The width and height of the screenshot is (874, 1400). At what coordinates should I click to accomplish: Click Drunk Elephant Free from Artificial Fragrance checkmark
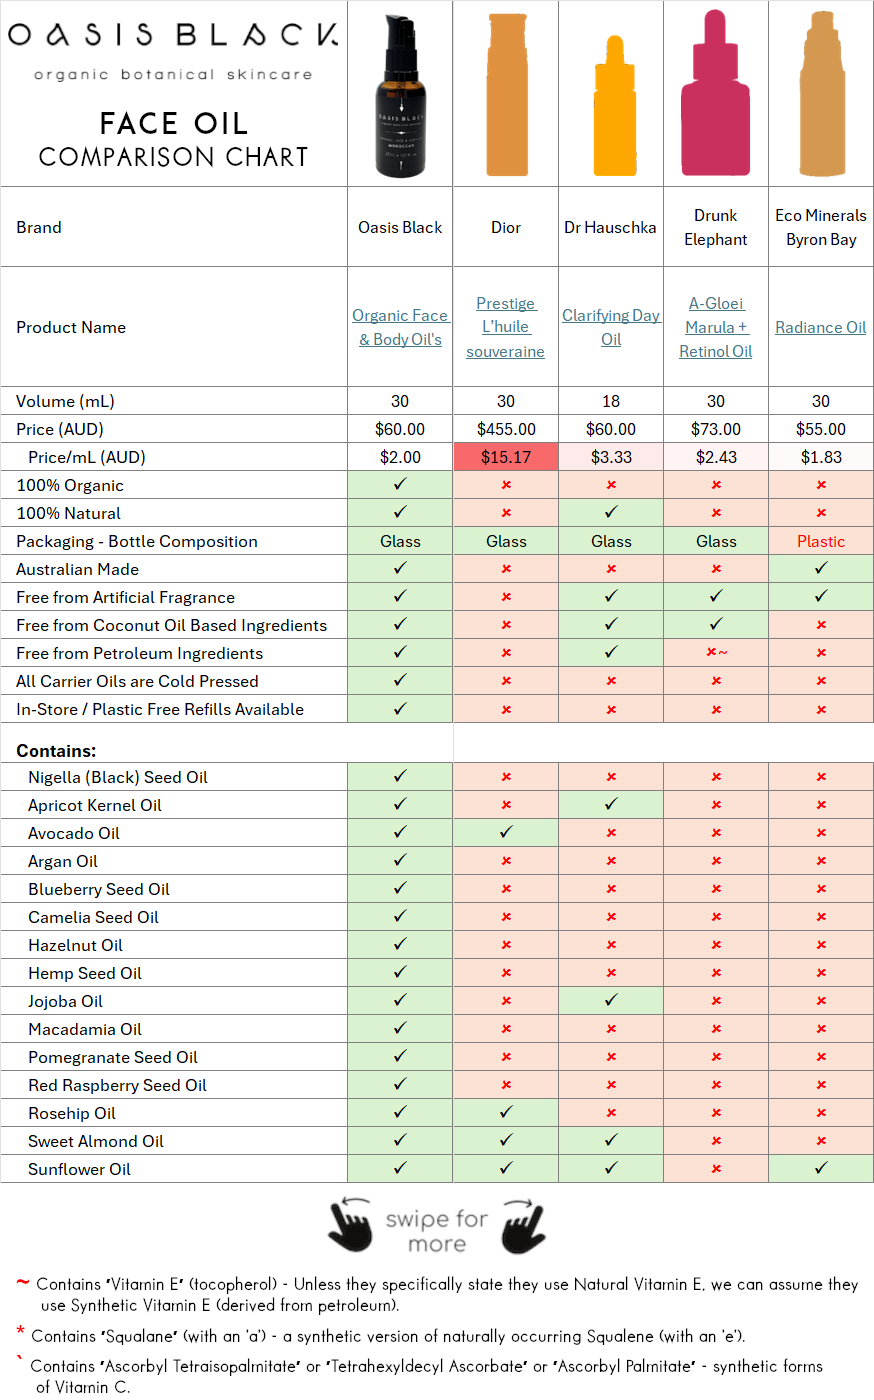716,596
